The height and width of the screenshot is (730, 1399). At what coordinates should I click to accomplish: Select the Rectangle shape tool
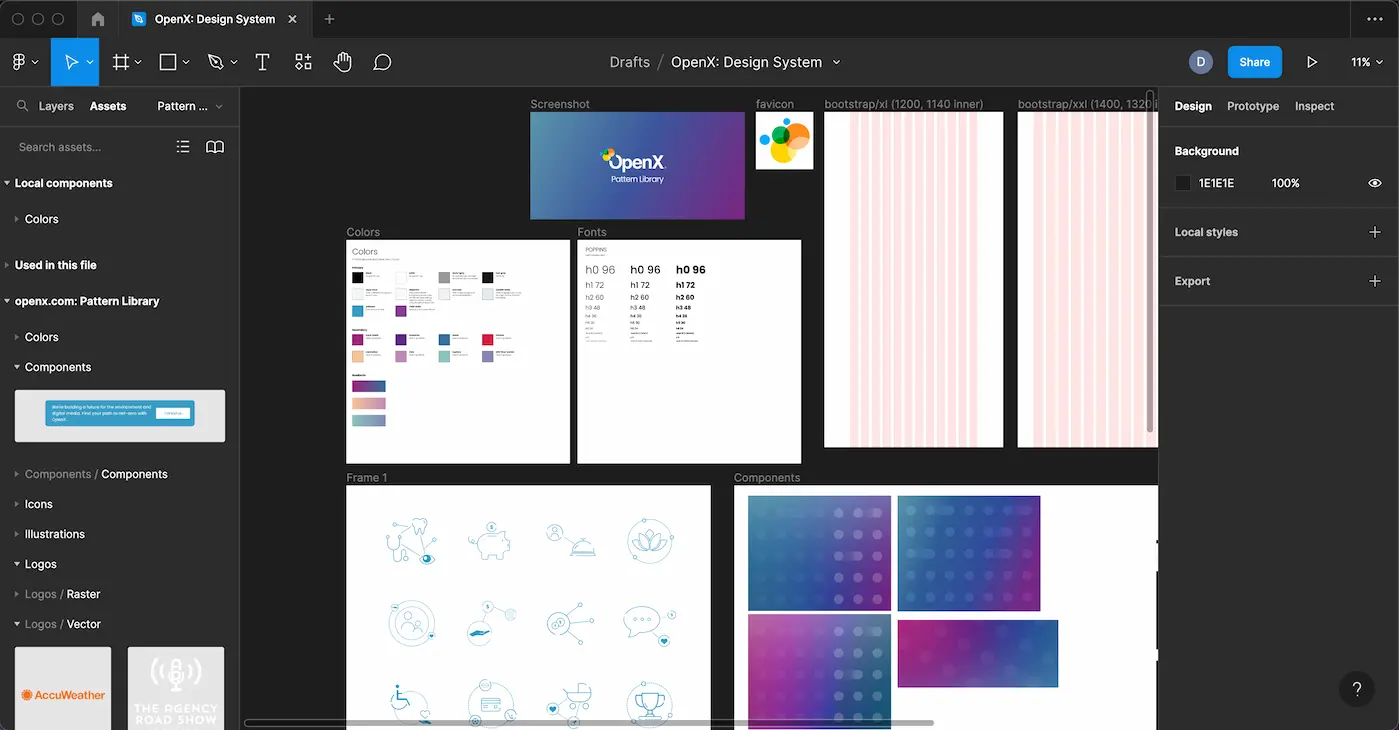point(168,62)
